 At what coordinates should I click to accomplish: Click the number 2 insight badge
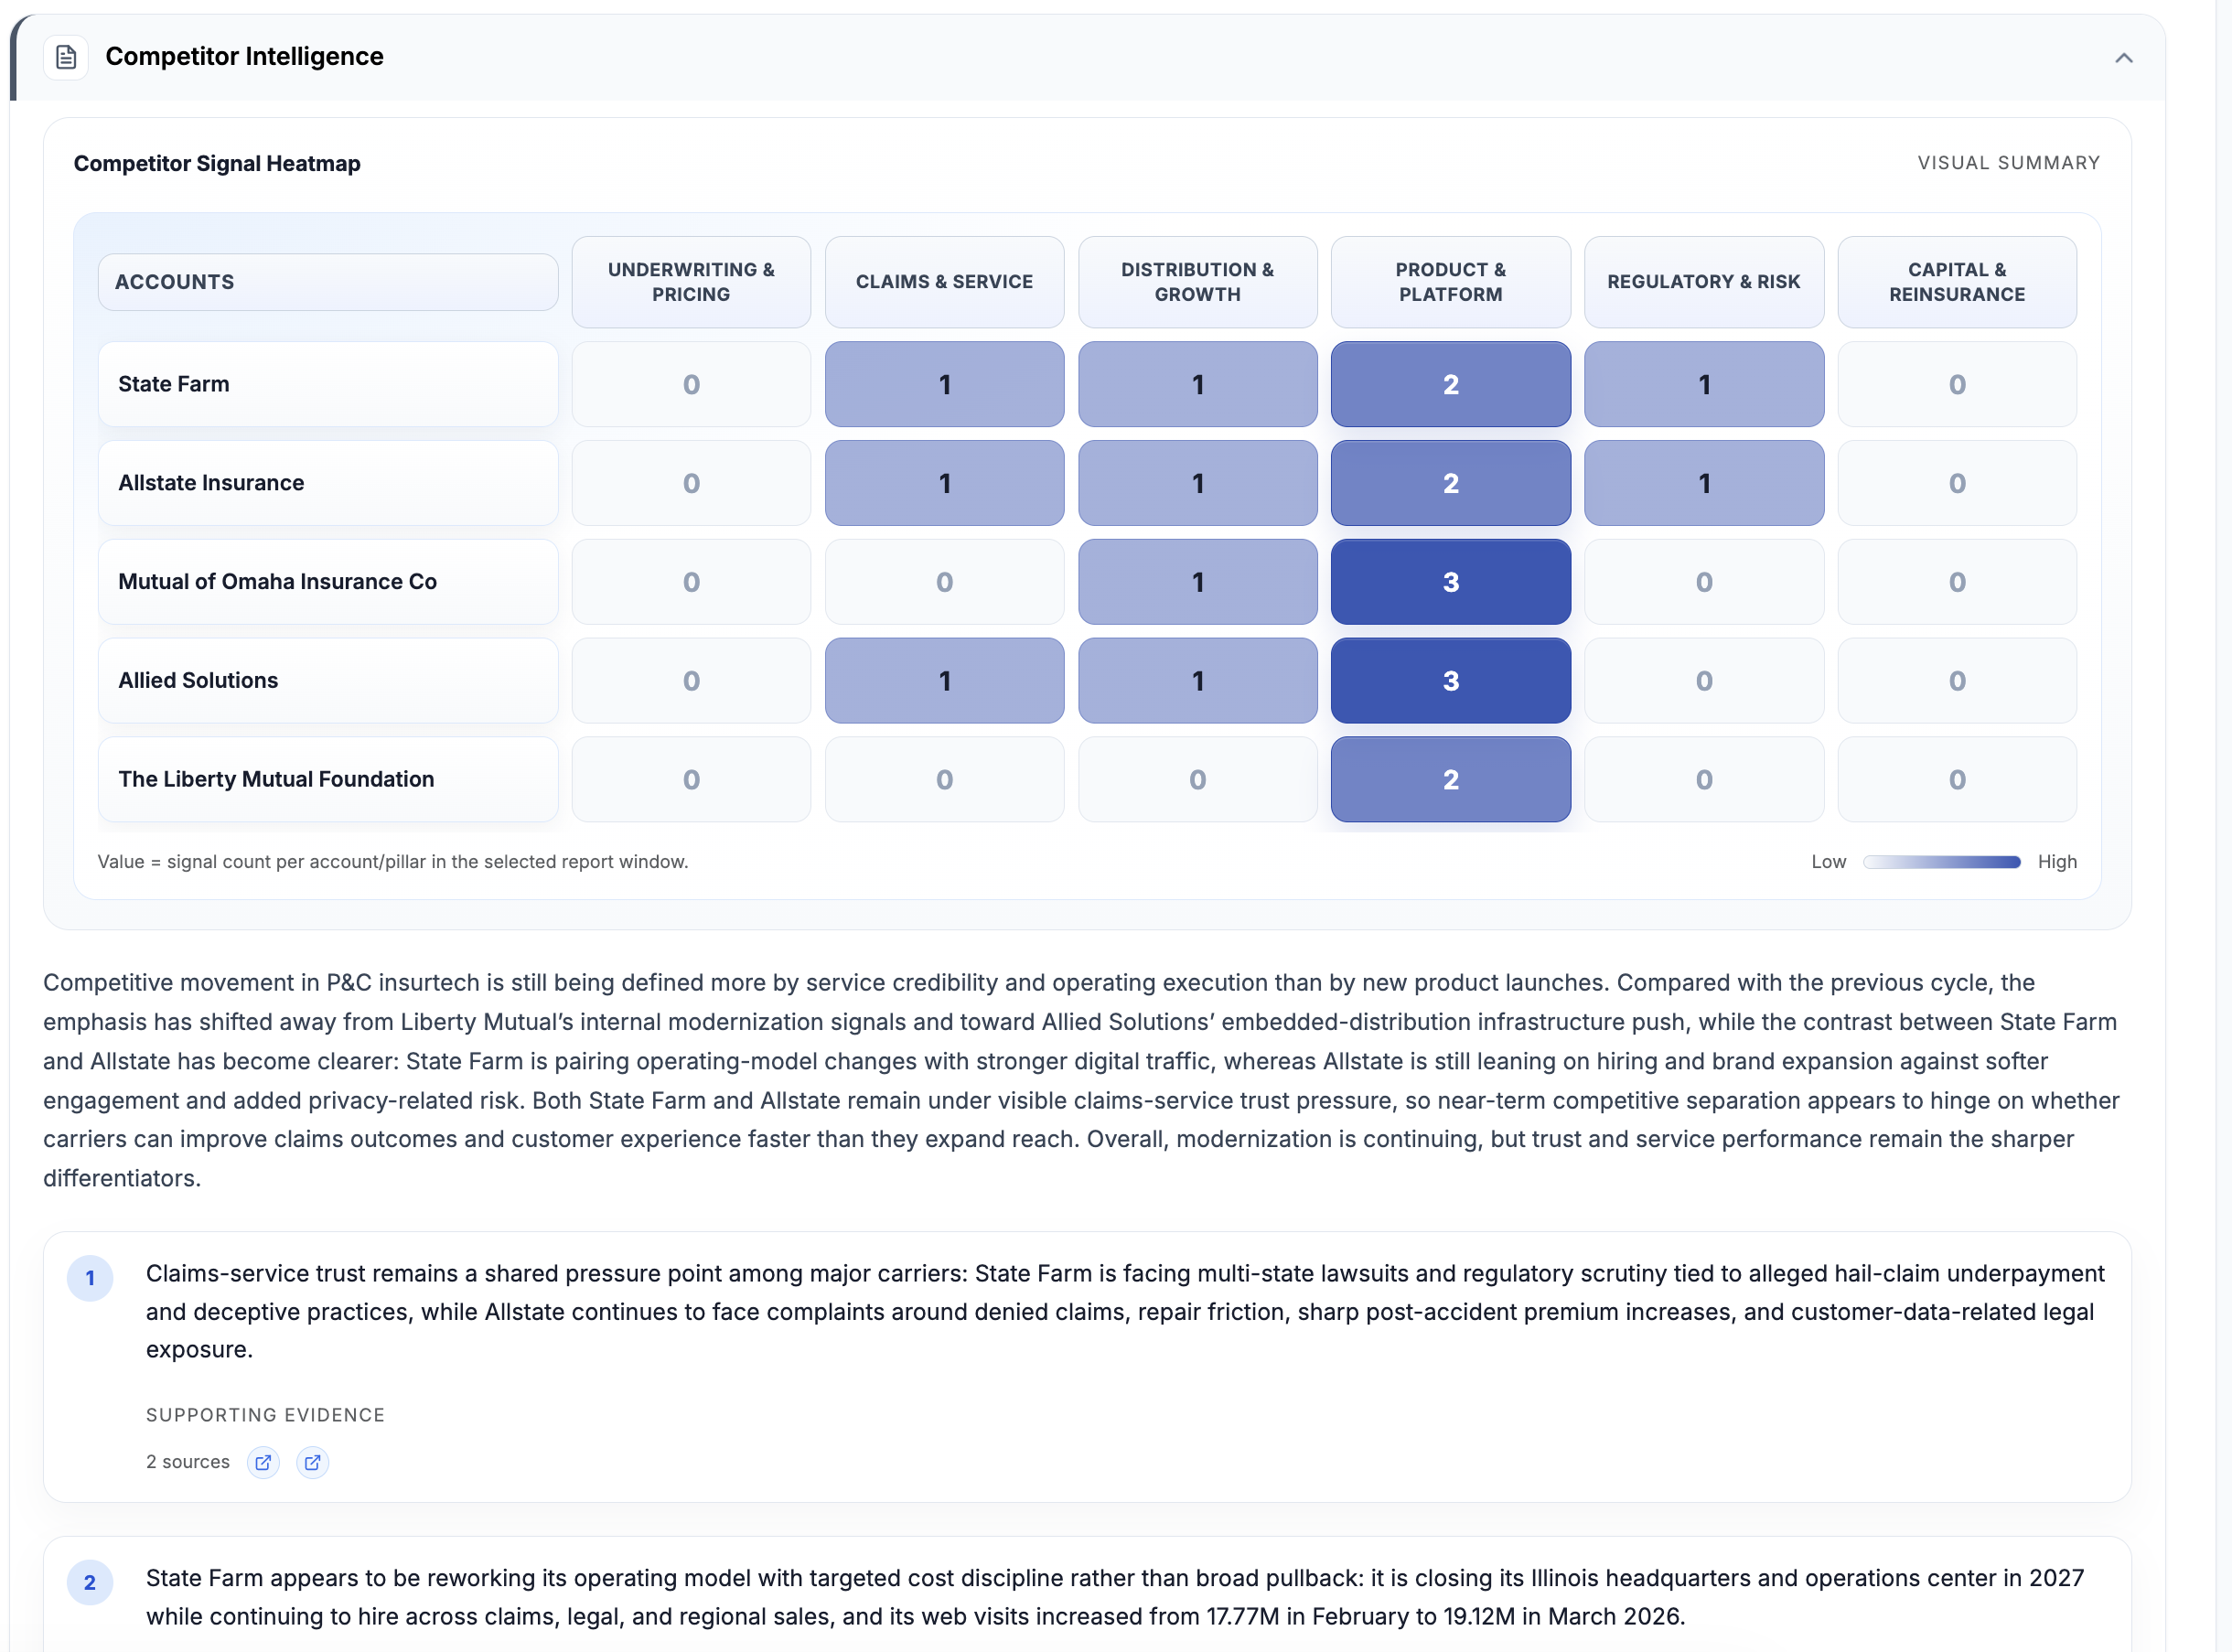pos(90,1582)
